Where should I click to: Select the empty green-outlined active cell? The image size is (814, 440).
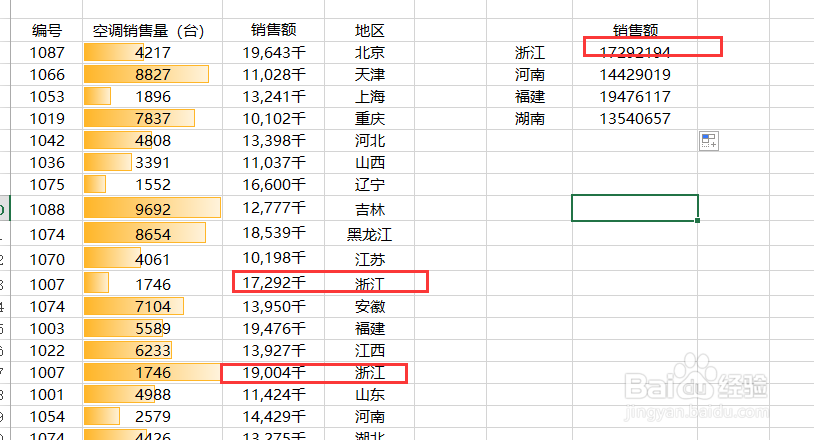click(635, 208)
